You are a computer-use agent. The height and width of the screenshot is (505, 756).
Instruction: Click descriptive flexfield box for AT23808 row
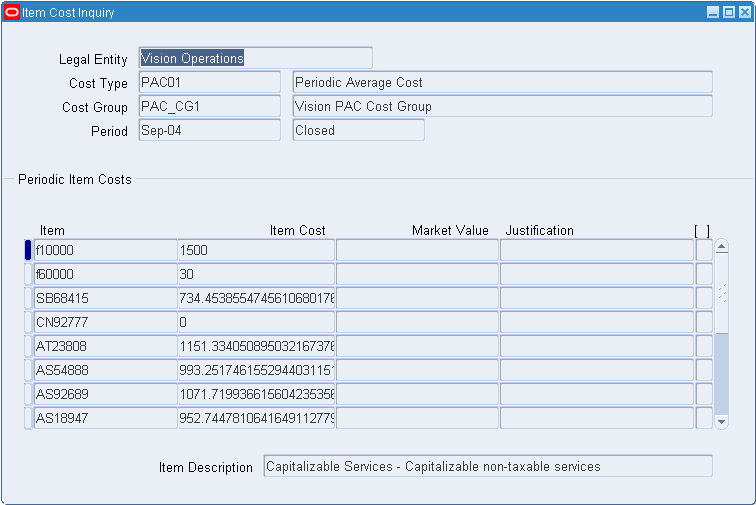(704, 346)
